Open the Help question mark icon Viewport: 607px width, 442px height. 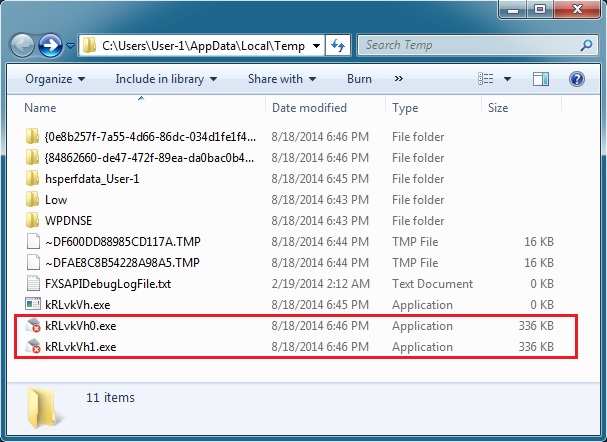pos(577,79)
